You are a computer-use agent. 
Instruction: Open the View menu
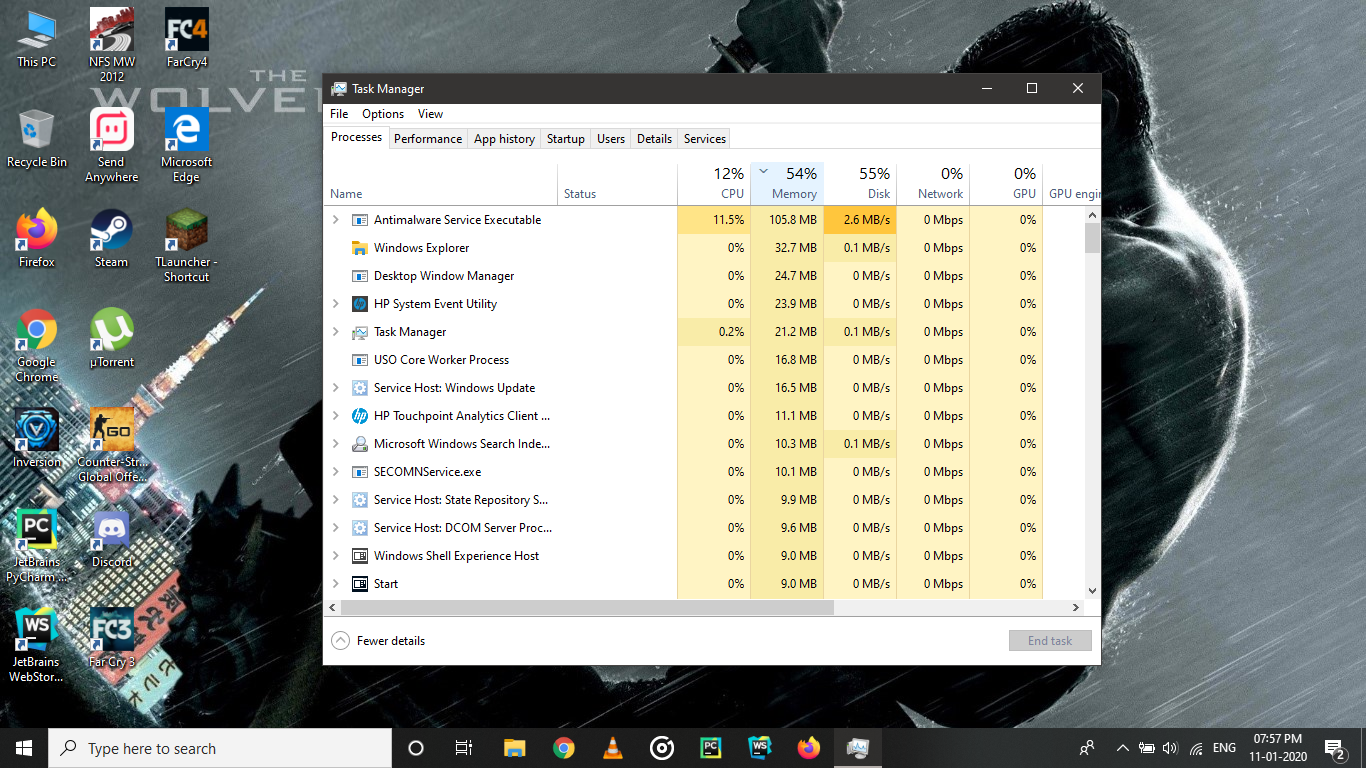coord(430,114)
